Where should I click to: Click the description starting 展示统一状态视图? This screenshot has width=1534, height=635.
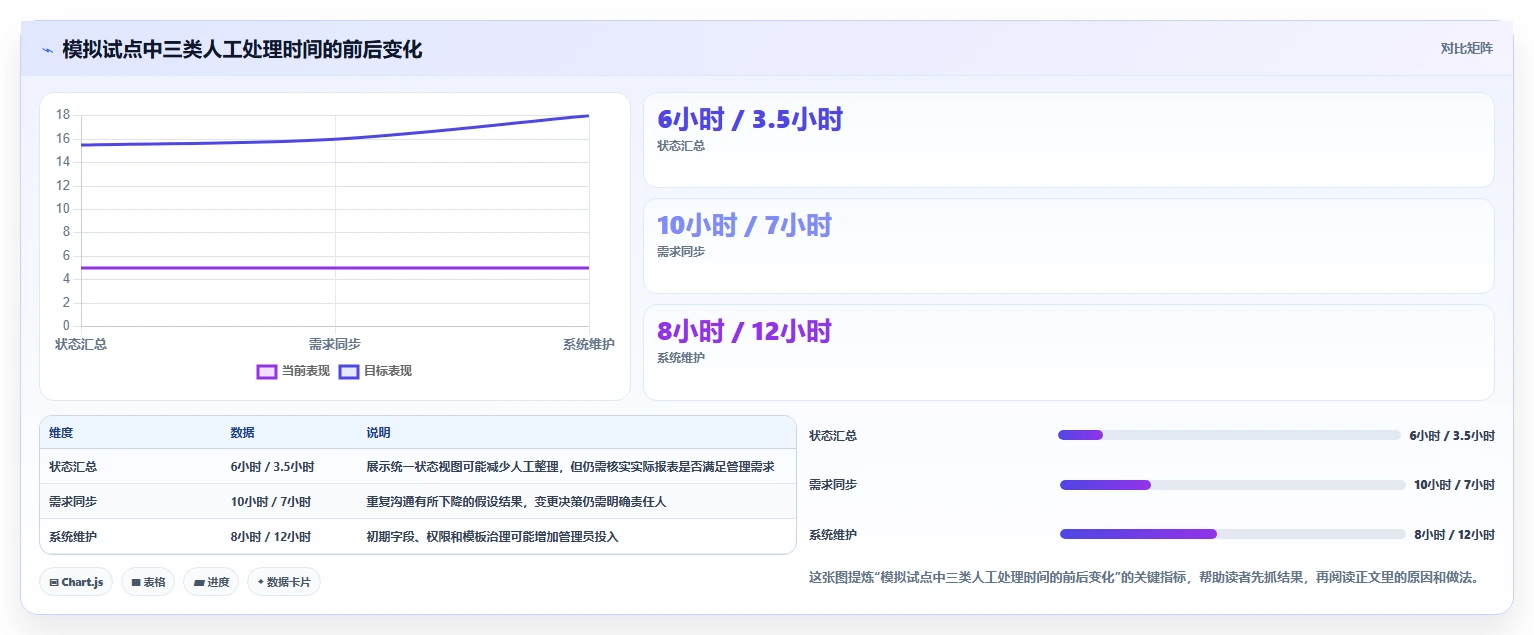pyautogui.click(x=570, y=467)
